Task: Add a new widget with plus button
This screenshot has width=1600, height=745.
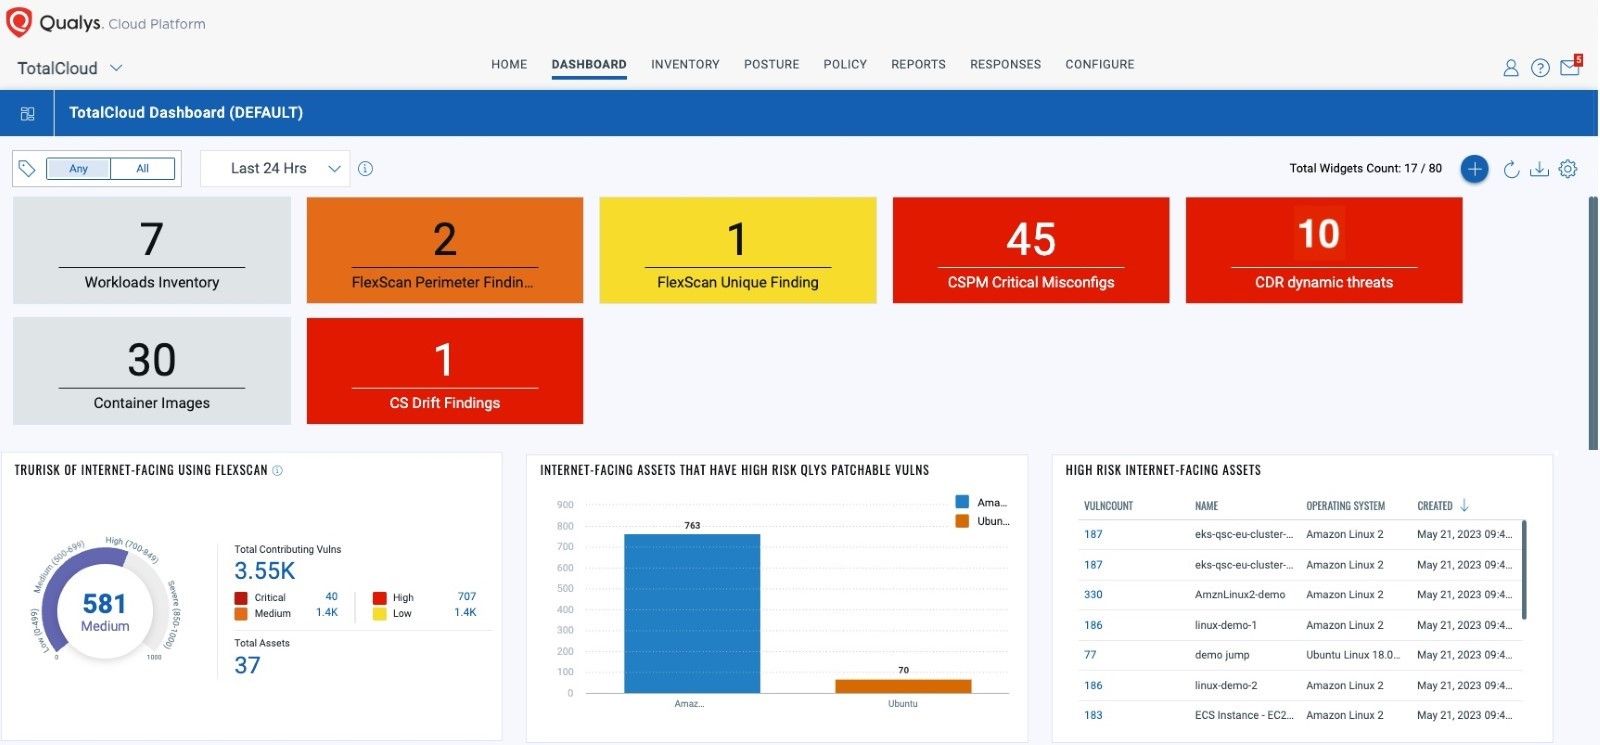Action: tap(1475, 169)
